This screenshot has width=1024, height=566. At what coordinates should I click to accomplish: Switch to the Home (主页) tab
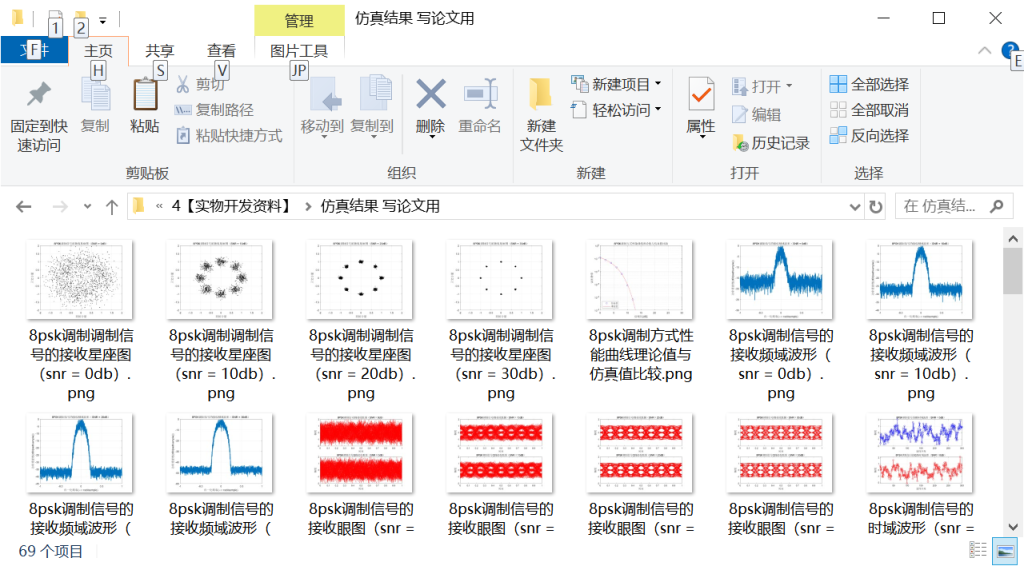(98, 50)
